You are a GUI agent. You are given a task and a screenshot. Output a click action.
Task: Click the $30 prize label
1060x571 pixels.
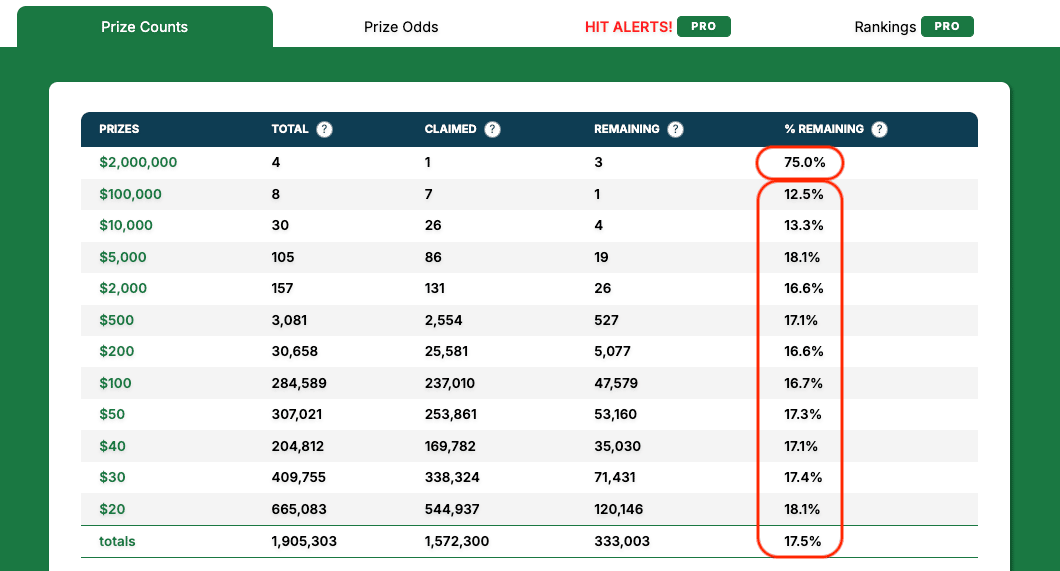click(x=112, y=477)
